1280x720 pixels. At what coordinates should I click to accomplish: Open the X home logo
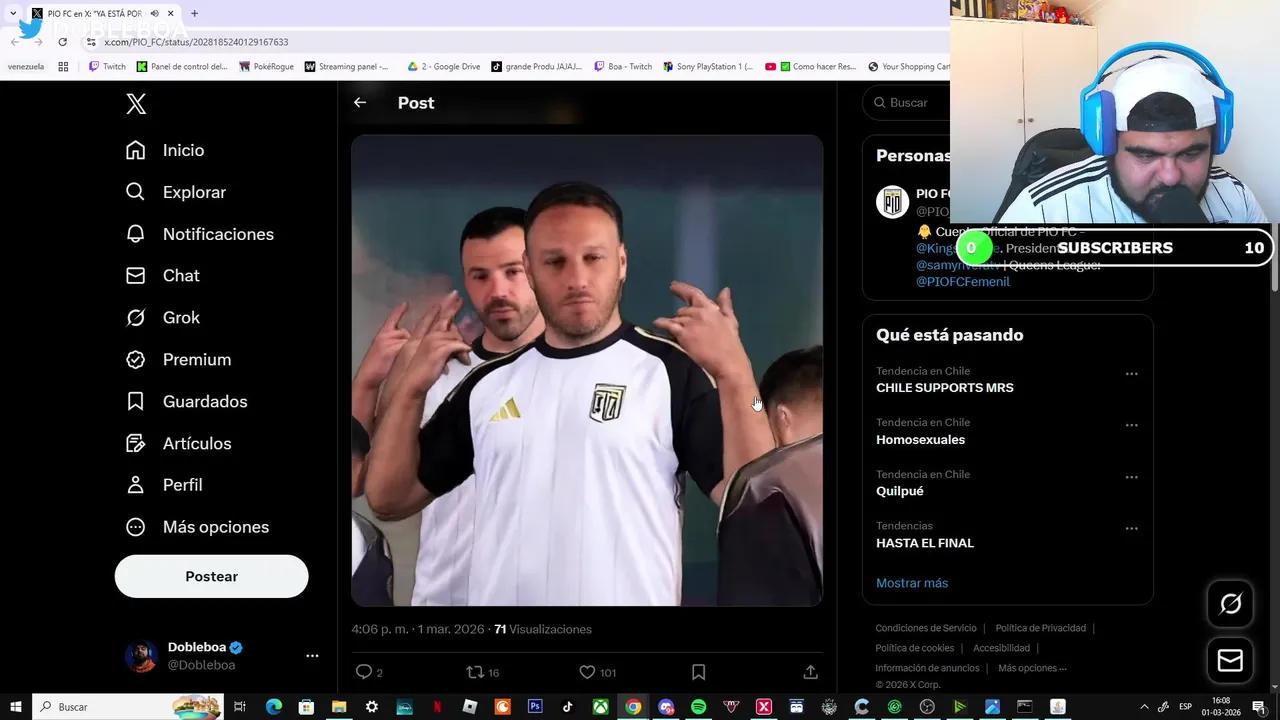[x=136, y=103]
